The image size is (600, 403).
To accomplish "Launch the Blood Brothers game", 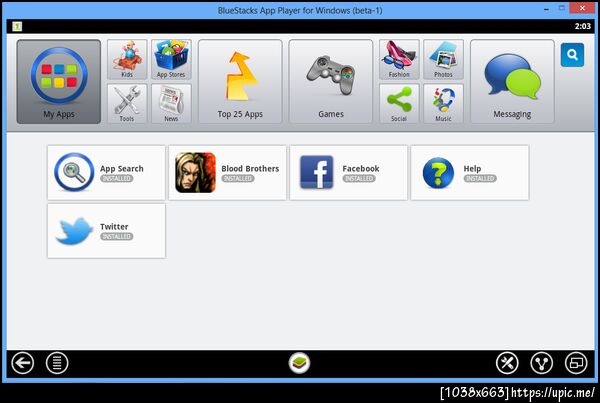I will coord(227,173).
